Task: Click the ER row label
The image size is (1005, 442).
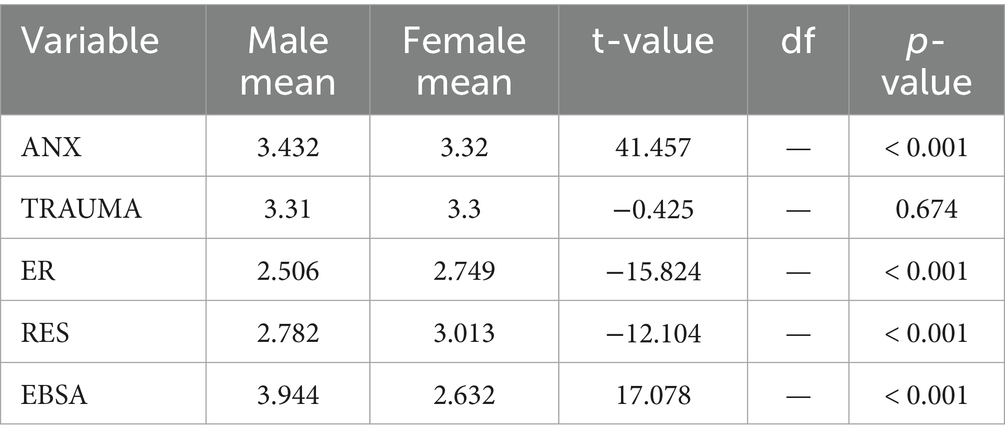Action: pos(38,271)
